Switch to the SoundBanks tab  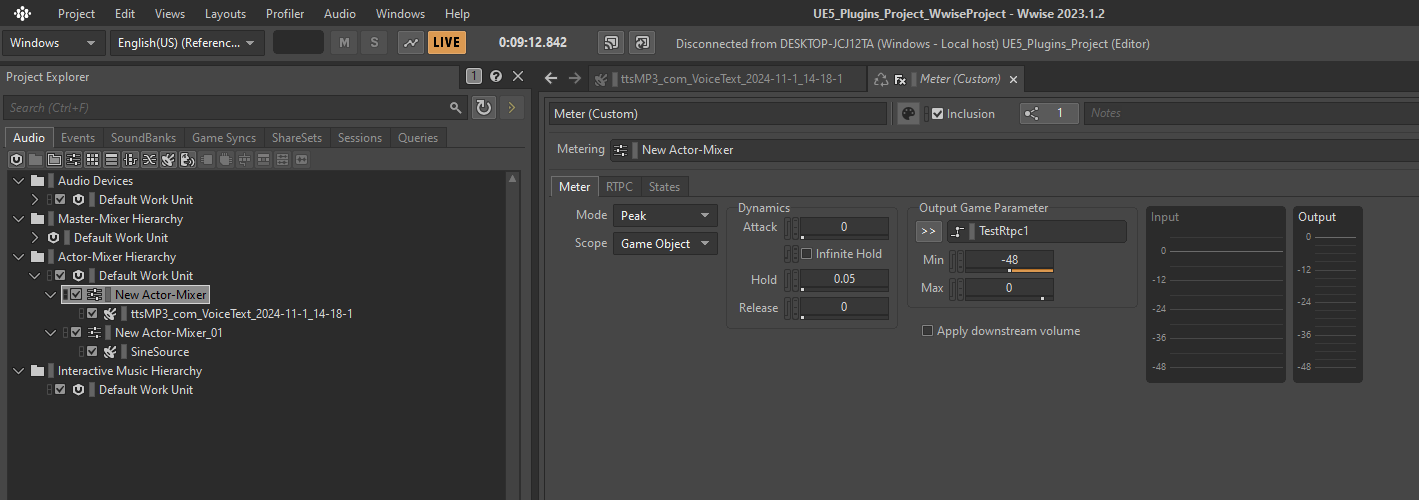143,138
